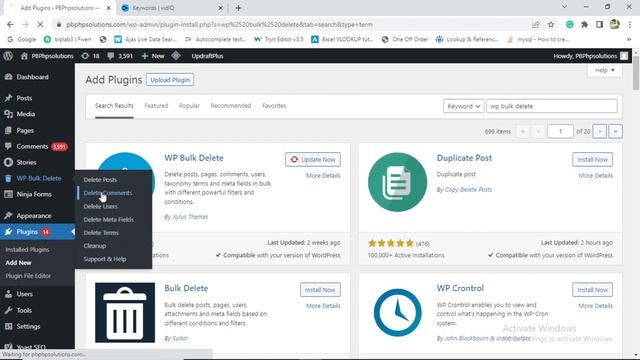Open browser extensions puzzle icon
The width and height of the screenshot is (640, 360).
[x=584, y=24]
